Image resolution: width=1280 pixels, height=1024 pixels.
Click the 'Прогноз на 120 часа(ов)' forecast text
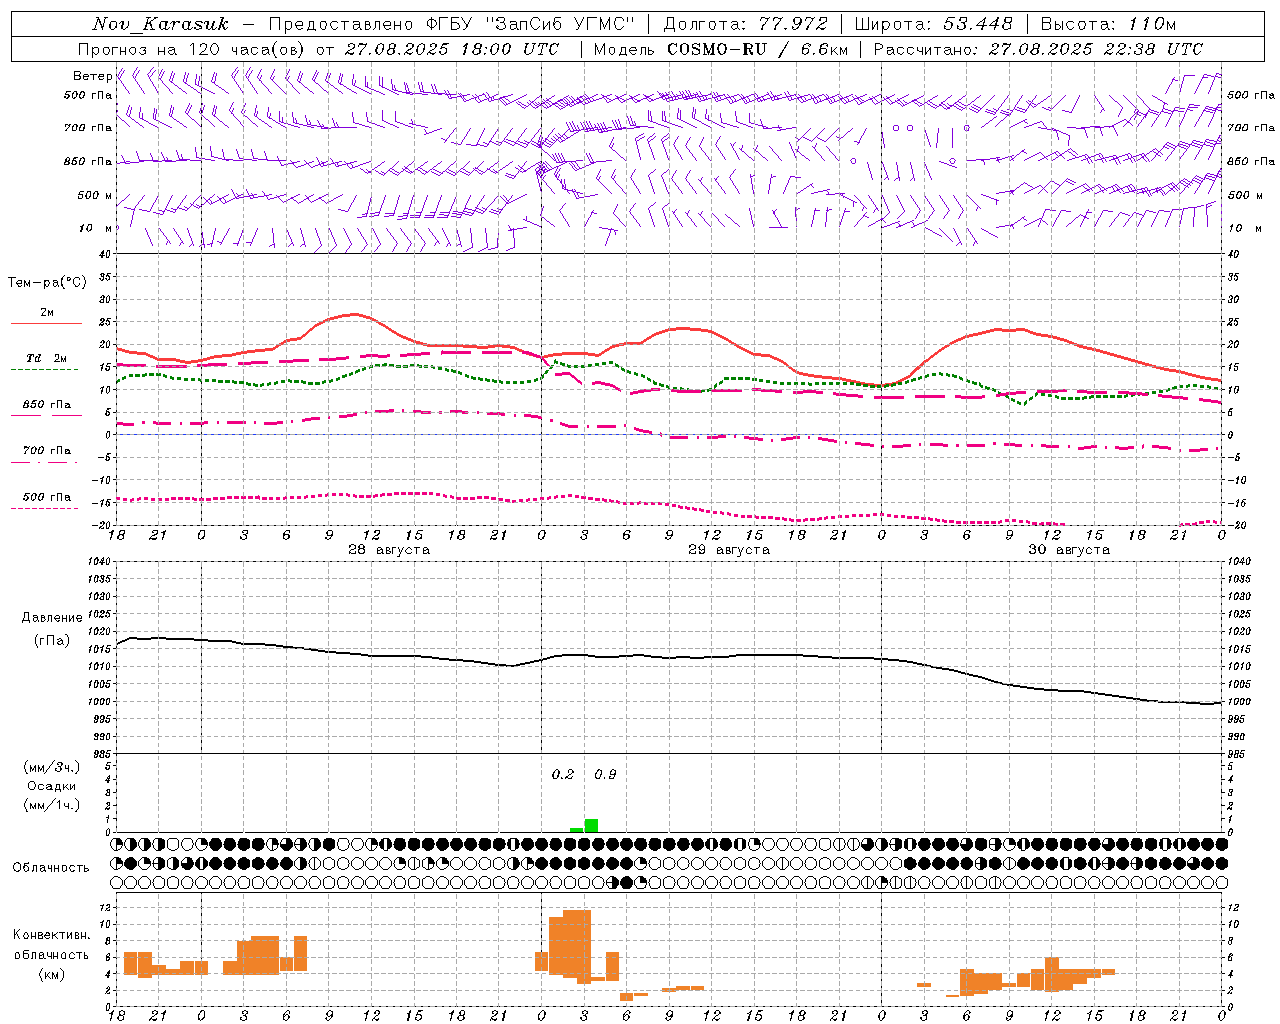(x=192, y=49)
